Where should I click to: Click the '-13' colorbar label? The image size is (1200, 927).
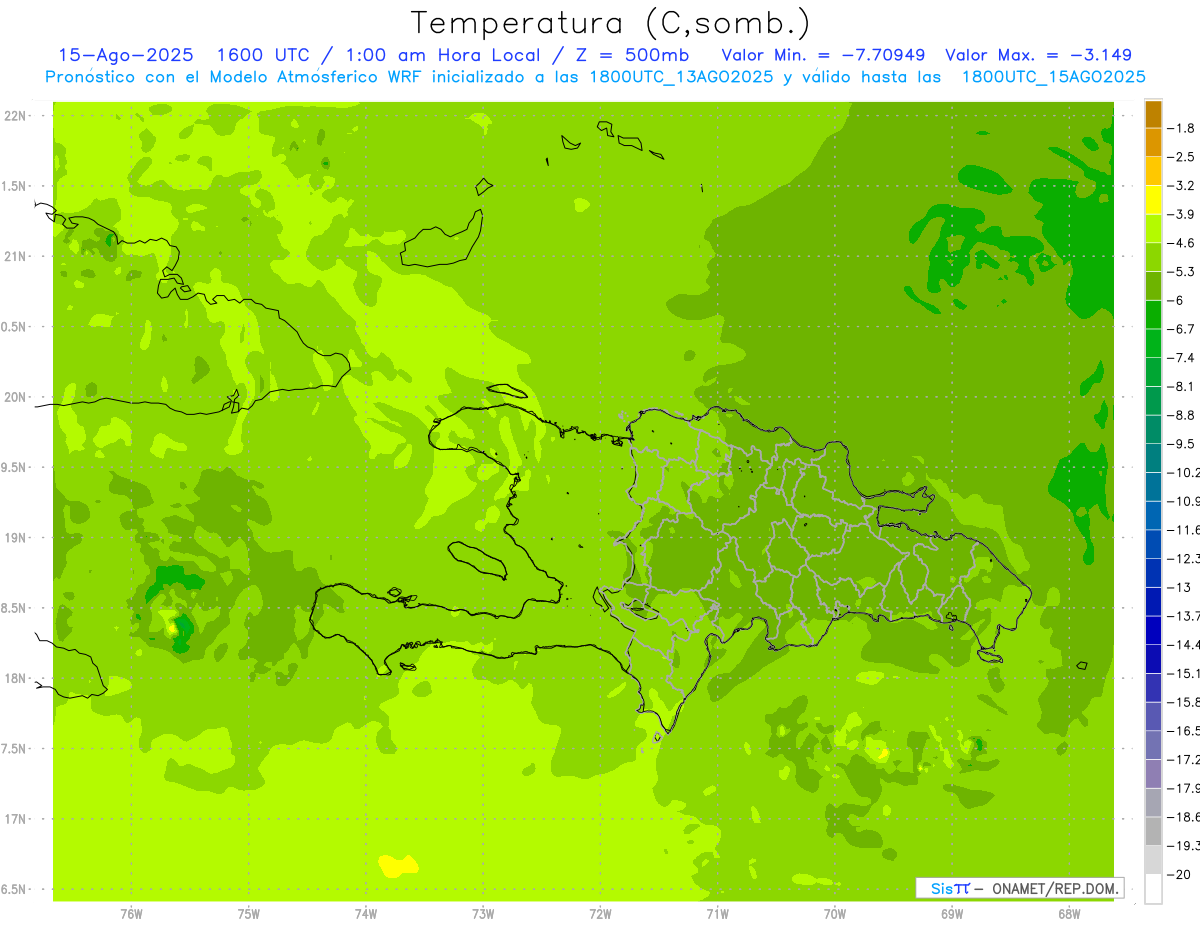(1181, 587)
